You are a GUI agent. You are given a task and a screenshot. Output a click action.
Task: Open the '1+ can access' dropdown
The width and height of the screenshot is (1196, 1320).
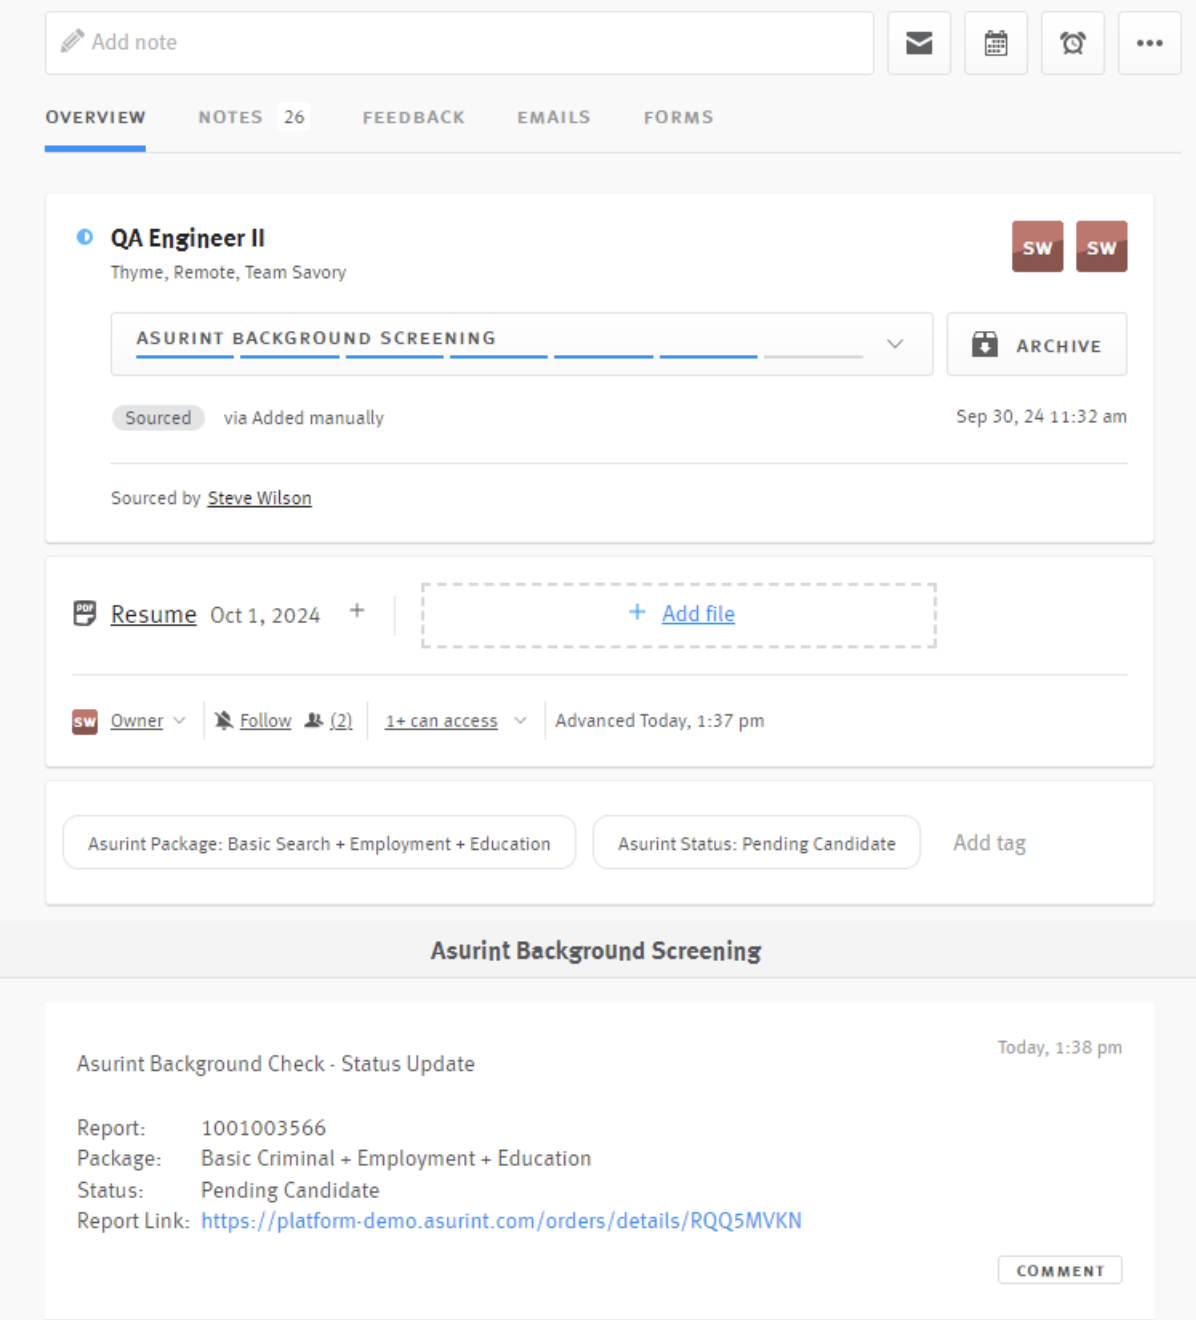point(456,720)
